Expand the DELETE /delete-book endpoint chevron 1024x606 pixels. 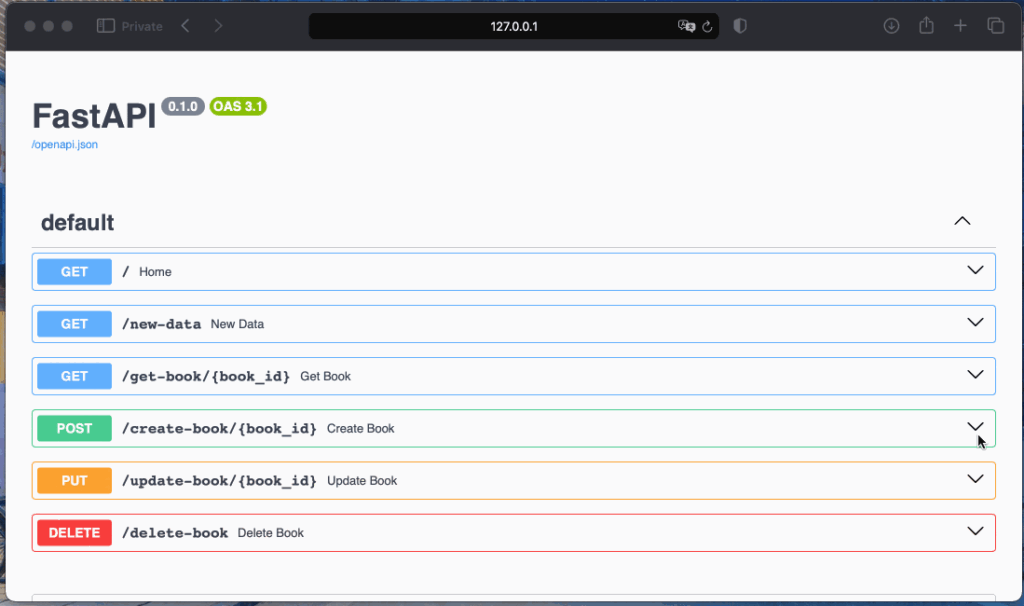pos(976,531)
